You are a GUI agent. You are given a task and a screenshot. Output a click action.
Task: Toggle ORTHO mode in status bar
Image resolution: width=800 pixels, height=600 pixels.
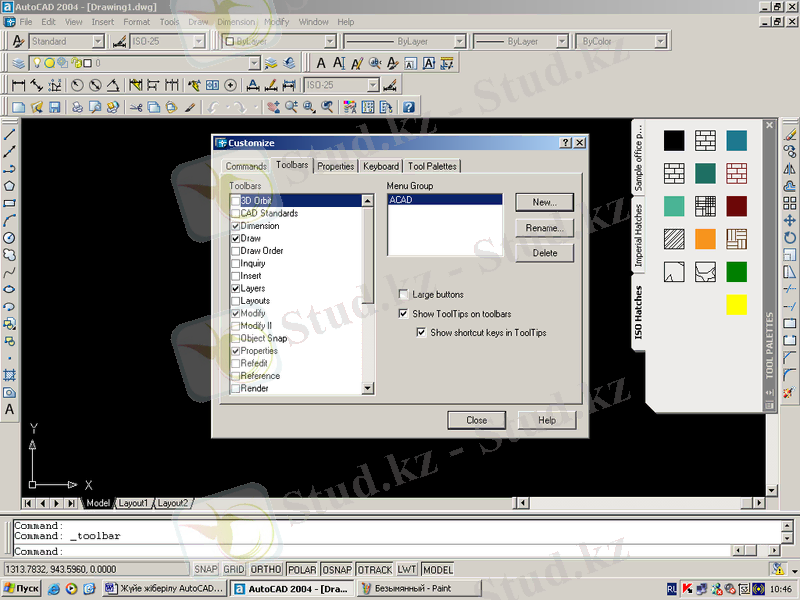click(x=266, y=569)
